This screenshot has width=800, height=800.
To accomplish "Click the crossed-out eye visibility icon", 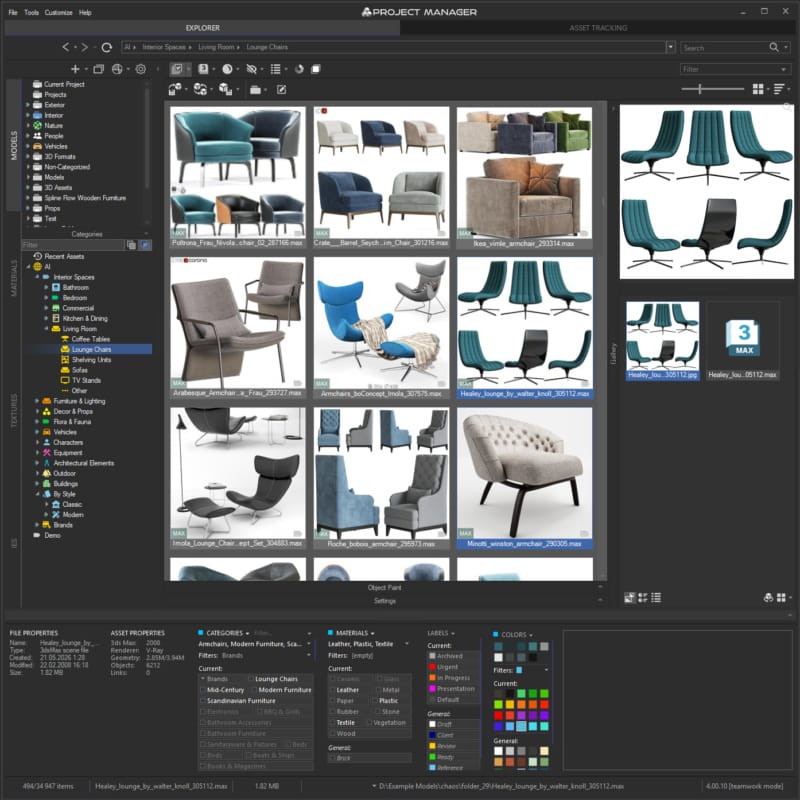I will [251, 69].
